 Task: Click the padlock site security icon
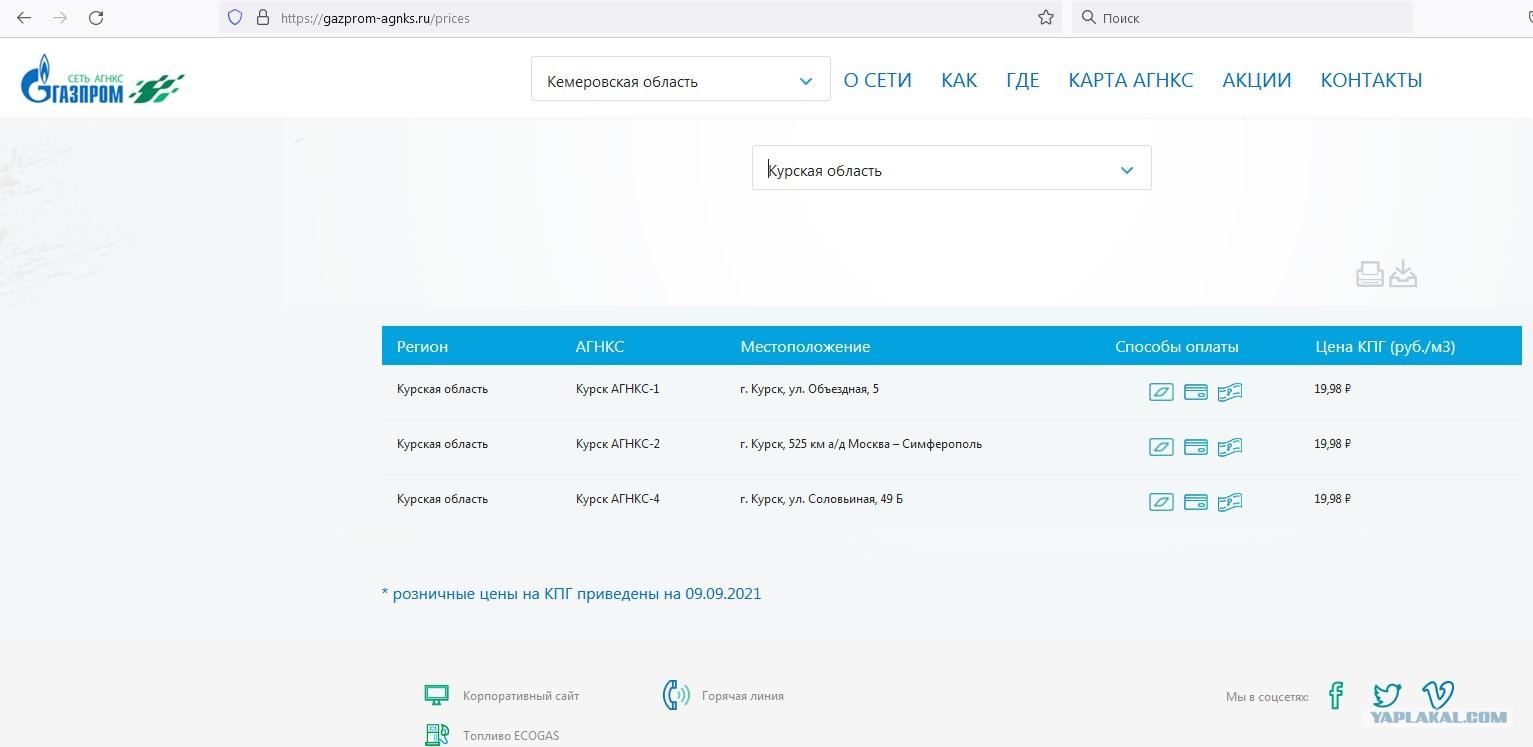pyautogui.click(x=263, y=17)
